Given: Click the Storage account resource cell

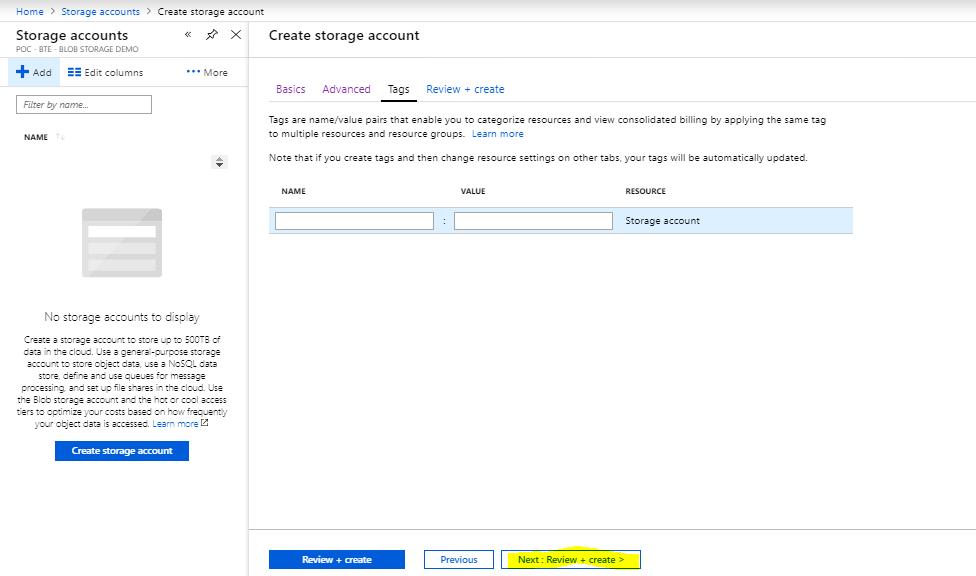Looking at the screenshot, I should (662, 221).
